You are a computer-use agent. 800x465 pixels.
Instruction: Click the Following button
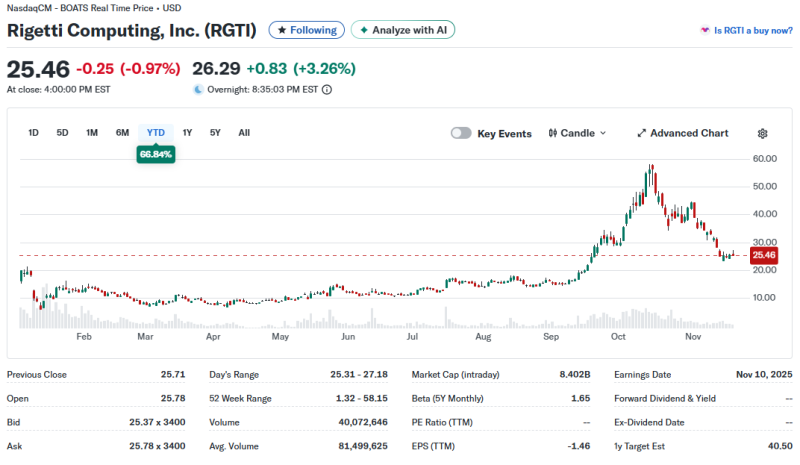click(x=307, y=30)
